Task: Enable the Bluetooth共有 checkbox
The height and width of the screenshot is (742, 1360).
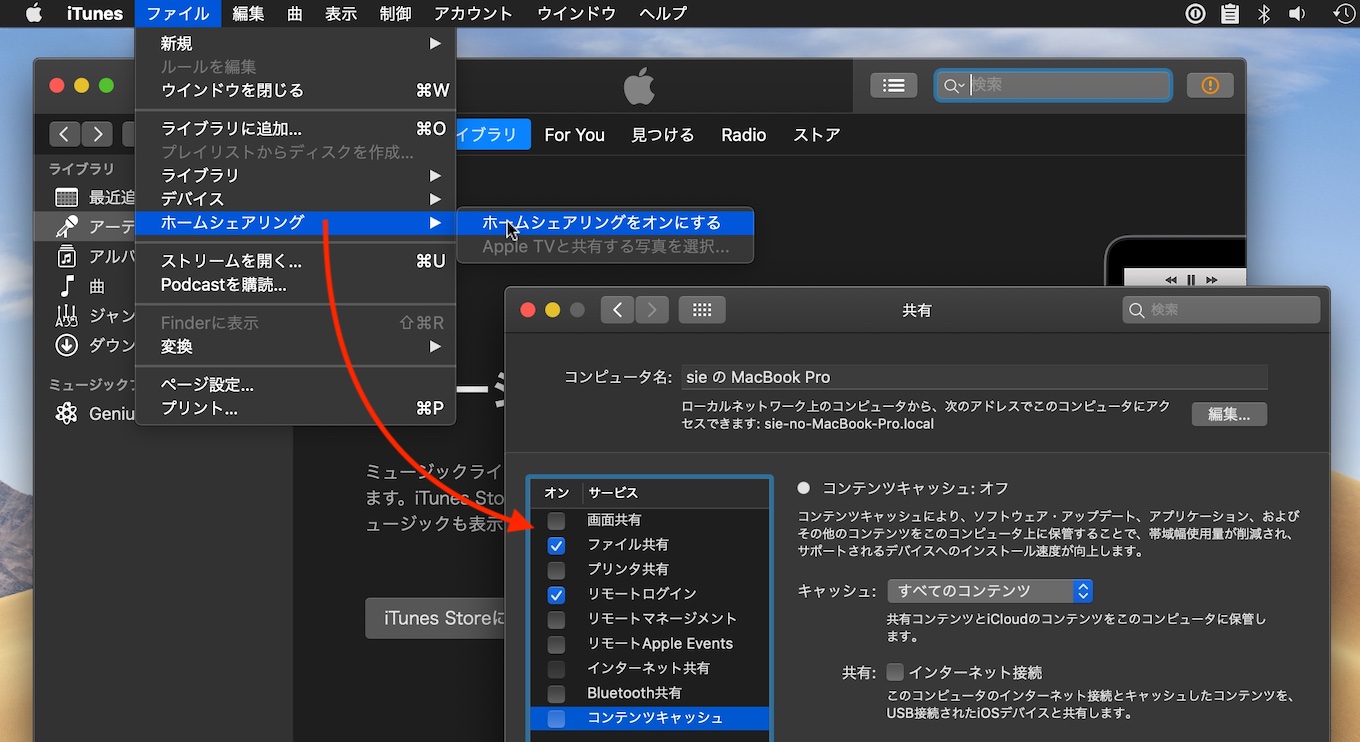Action: pos(556,694)
